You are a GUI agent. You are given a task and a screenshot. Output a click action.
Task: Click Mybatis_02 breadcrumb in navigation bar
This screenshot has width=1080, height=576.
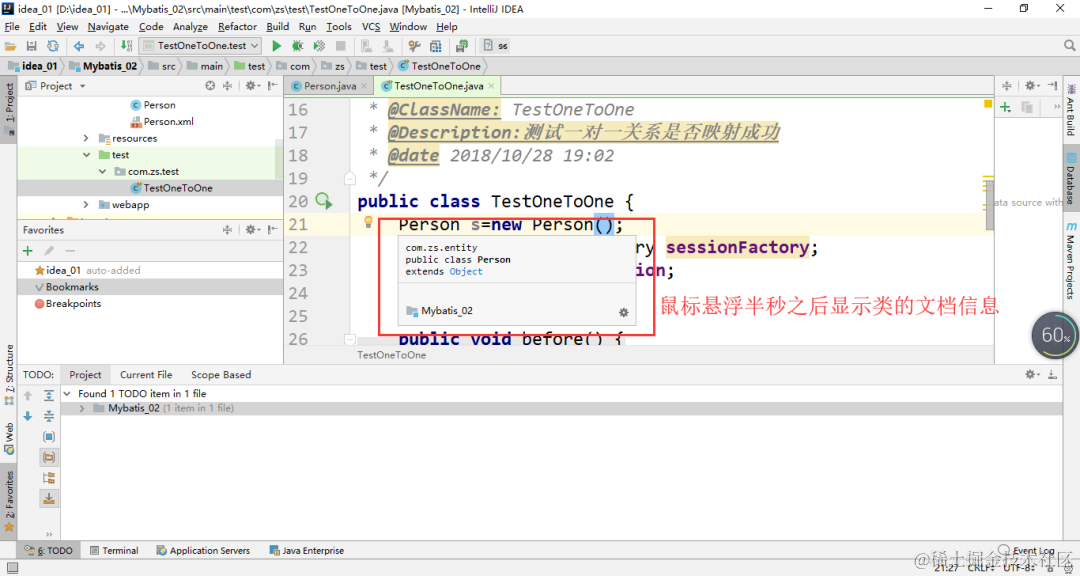click(x=103, y=66)
